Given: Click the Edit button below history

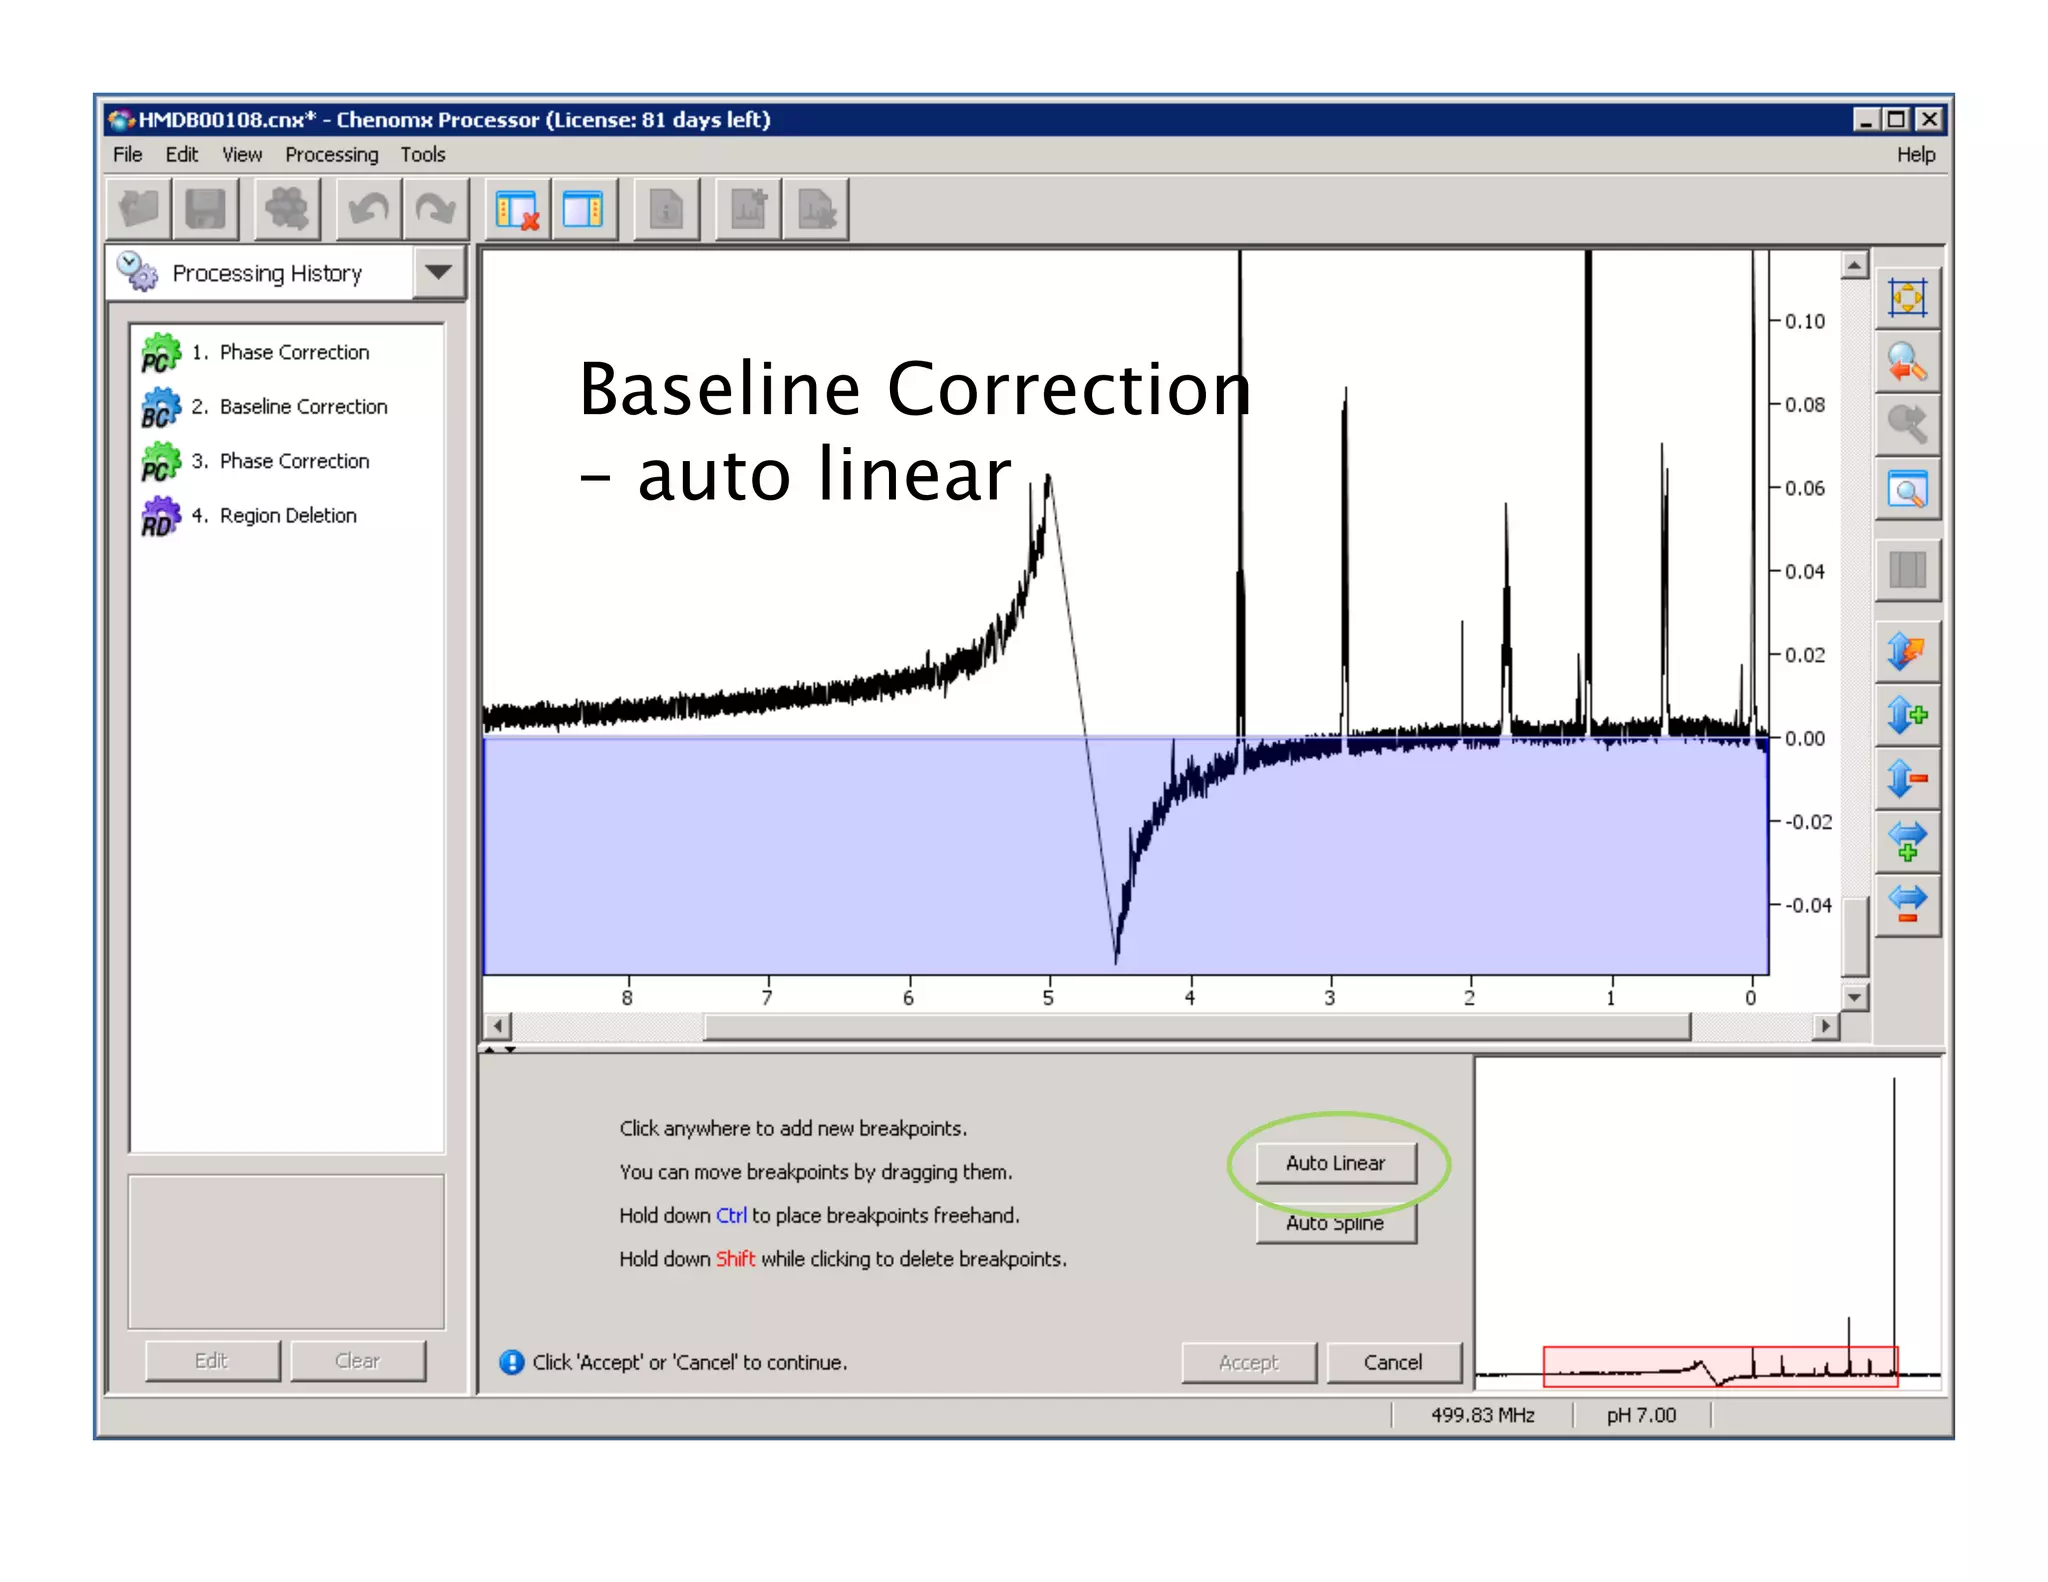Looking at the screenshot, I should [212, 1361].
